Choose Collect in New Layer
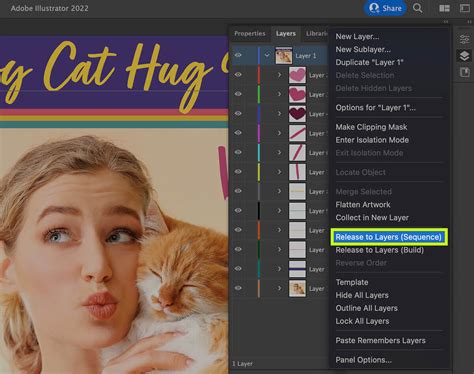 pyautogui.click(x=372, y=218)
